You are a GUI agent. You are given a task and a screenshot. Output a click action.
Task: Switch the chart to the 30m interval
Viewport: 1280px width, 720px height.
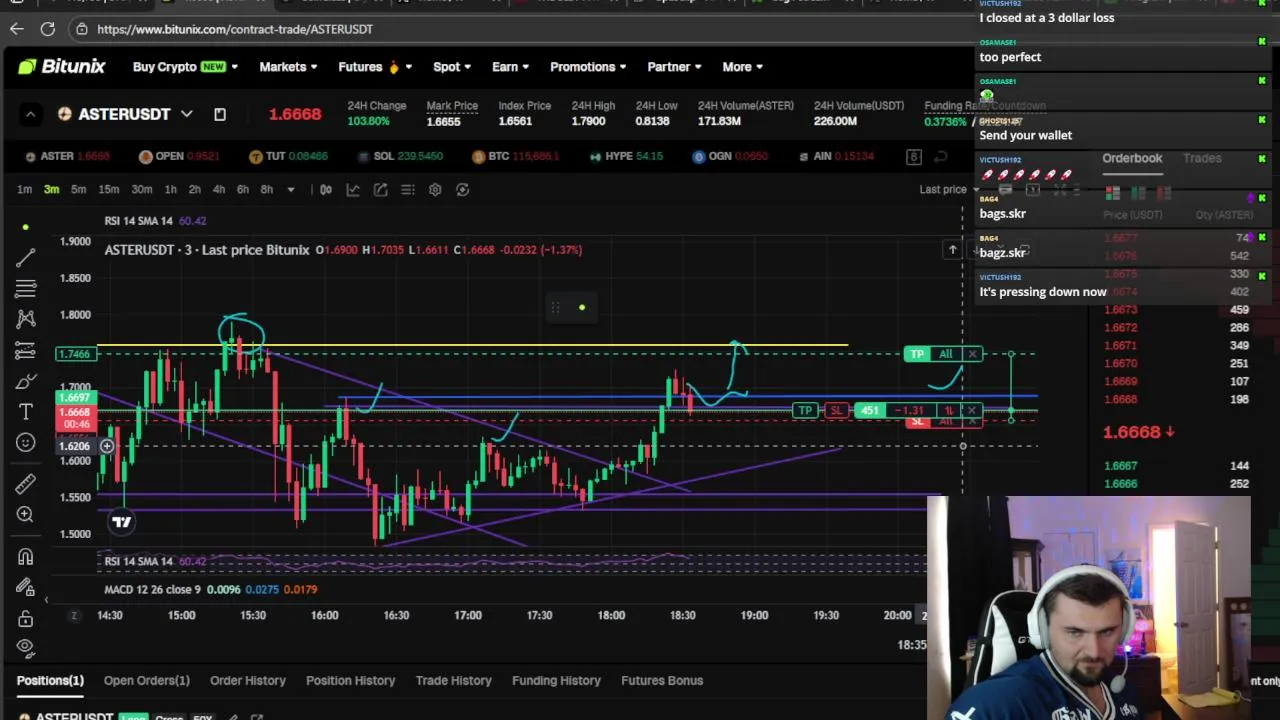pos(142,190)
